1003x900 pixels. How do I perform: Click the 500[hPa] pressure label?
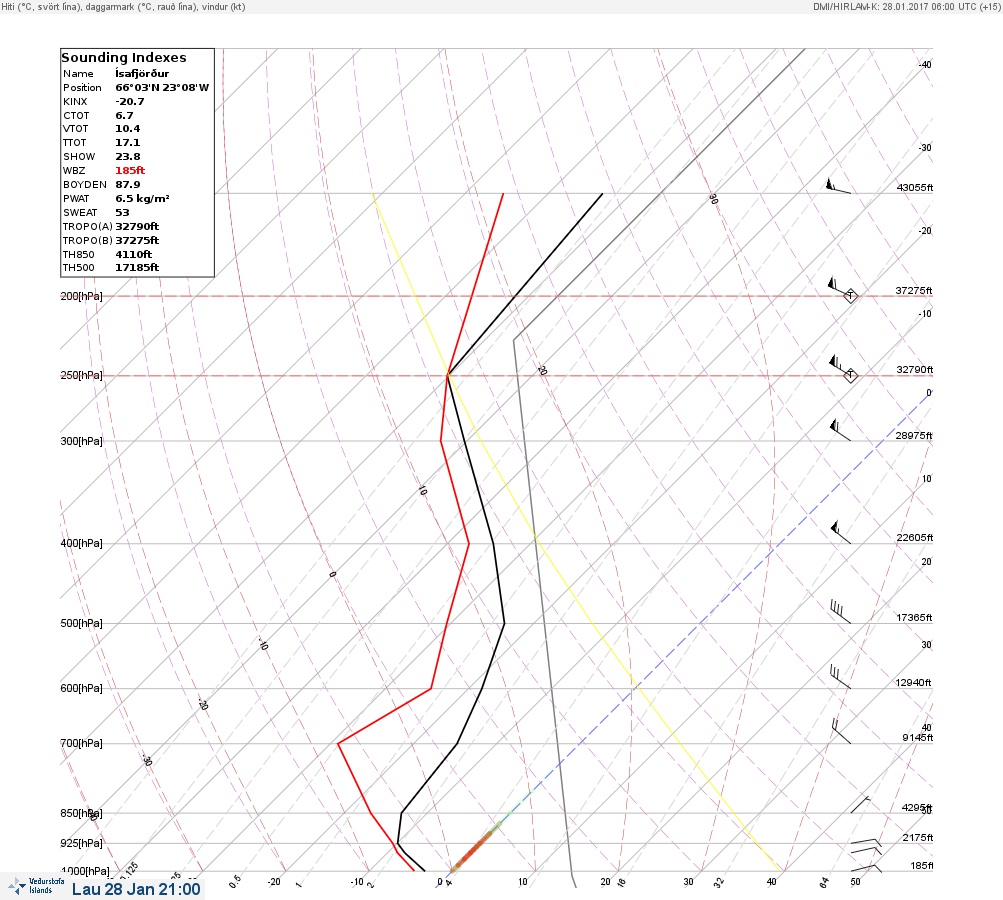pyautogui.click(x=81, y=623)
